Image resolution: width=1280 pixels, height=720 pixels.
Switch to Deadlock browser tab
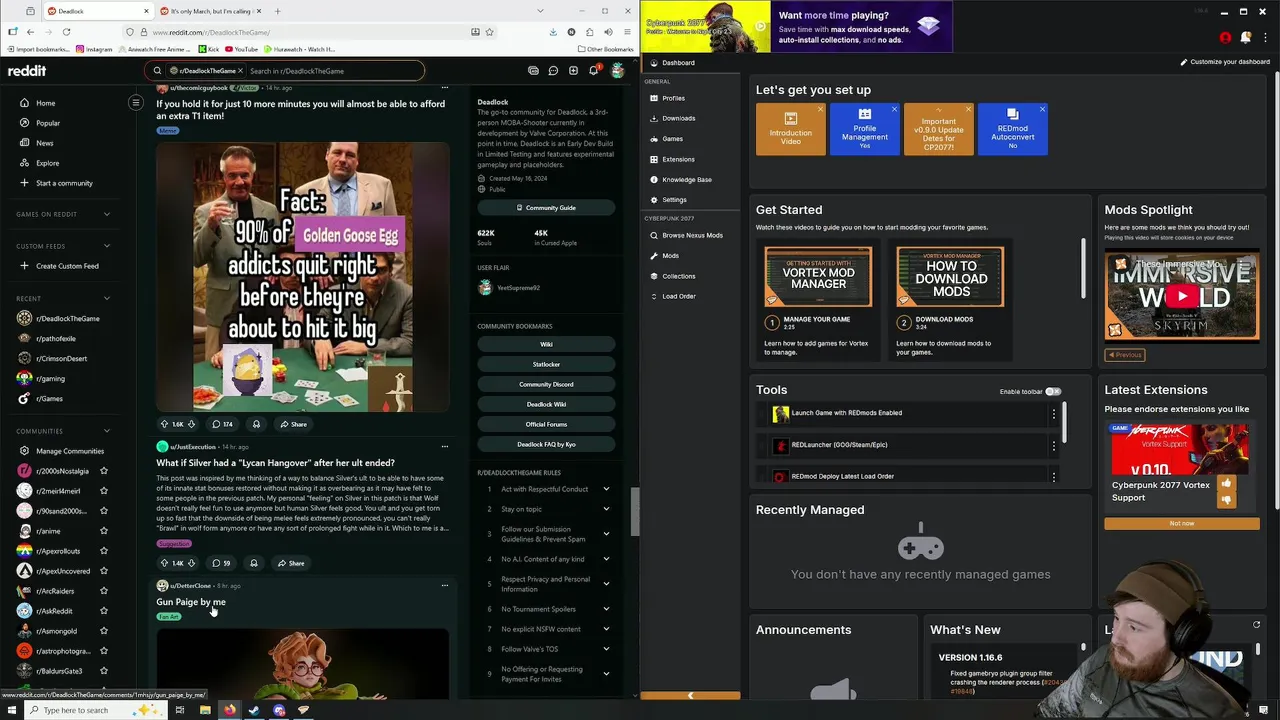tap(98, 11)
